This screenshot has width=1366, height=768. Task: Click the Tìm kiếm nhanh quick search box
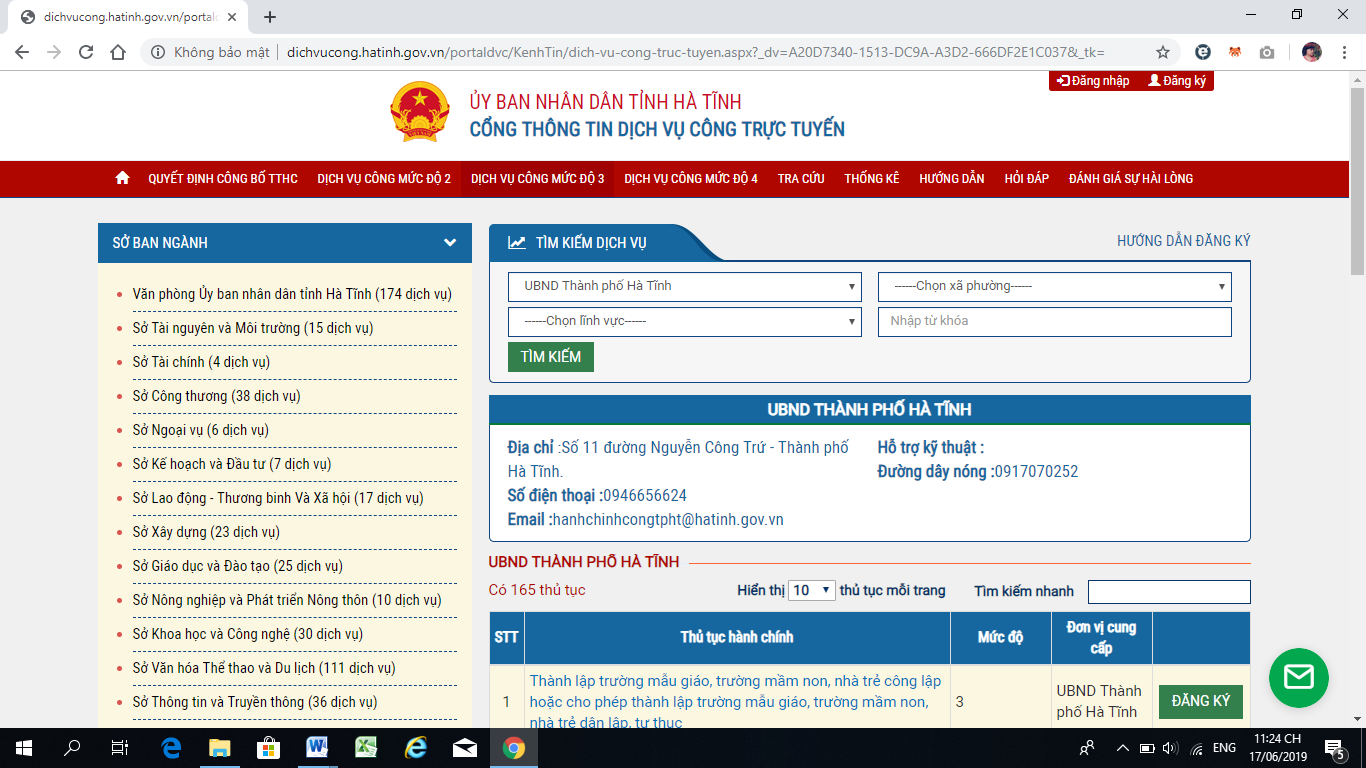point(1169,592)
